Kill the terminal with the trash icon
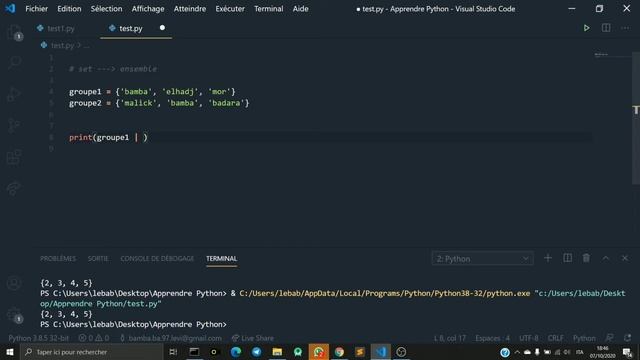Screen dimensions: 640x360 point(586,258)
